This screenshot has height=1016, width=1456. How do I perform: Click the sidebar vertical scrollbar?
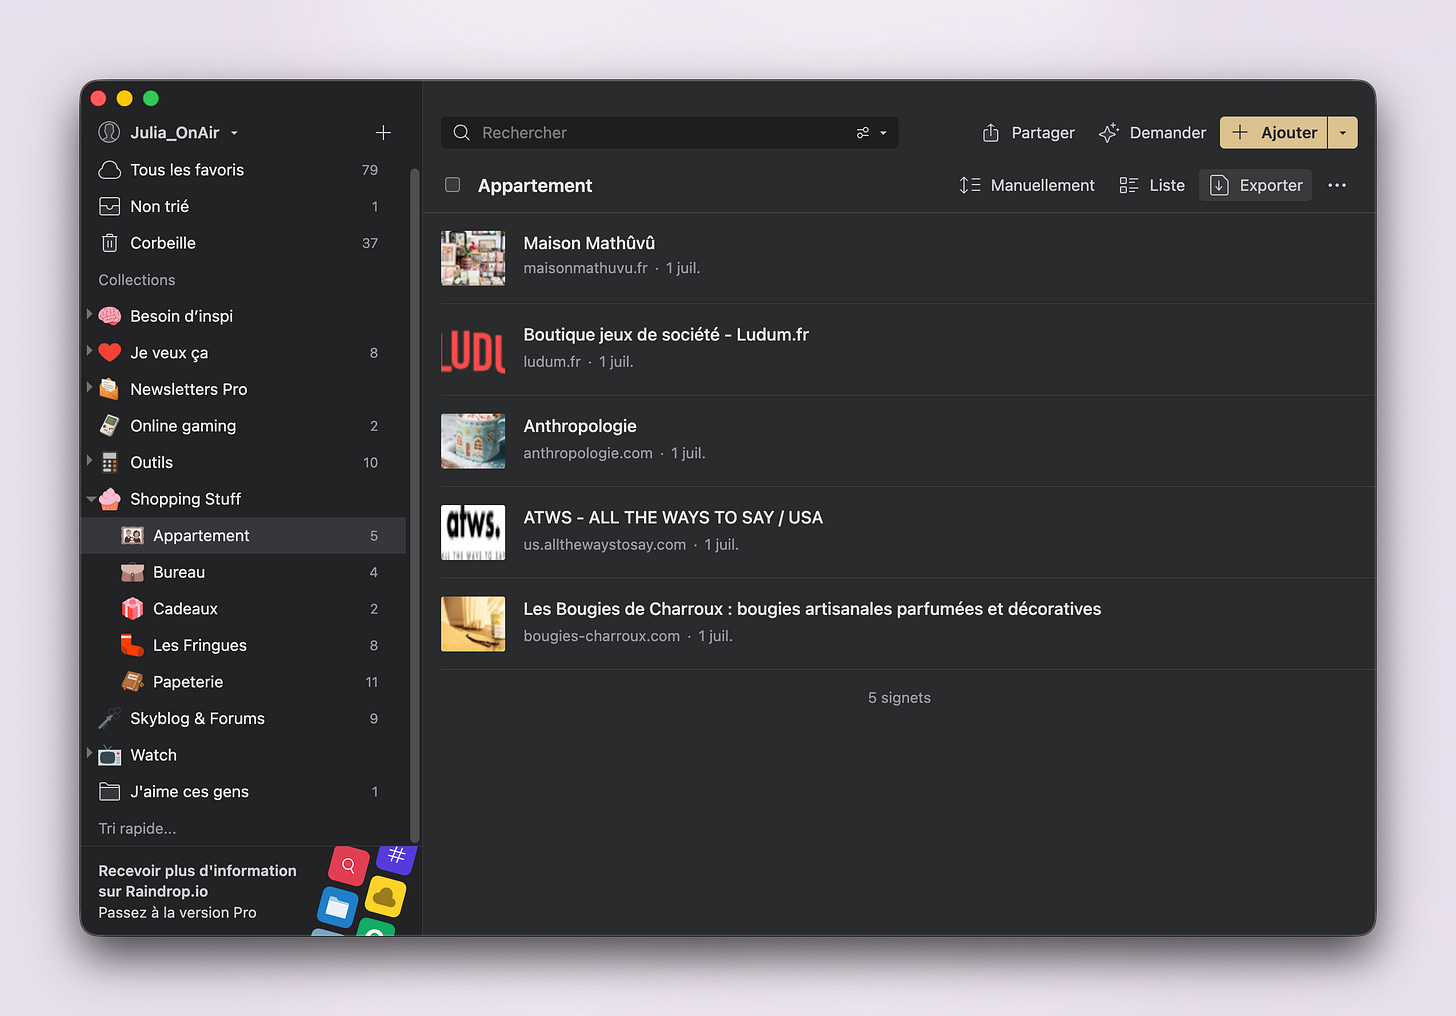click(414, 505)
